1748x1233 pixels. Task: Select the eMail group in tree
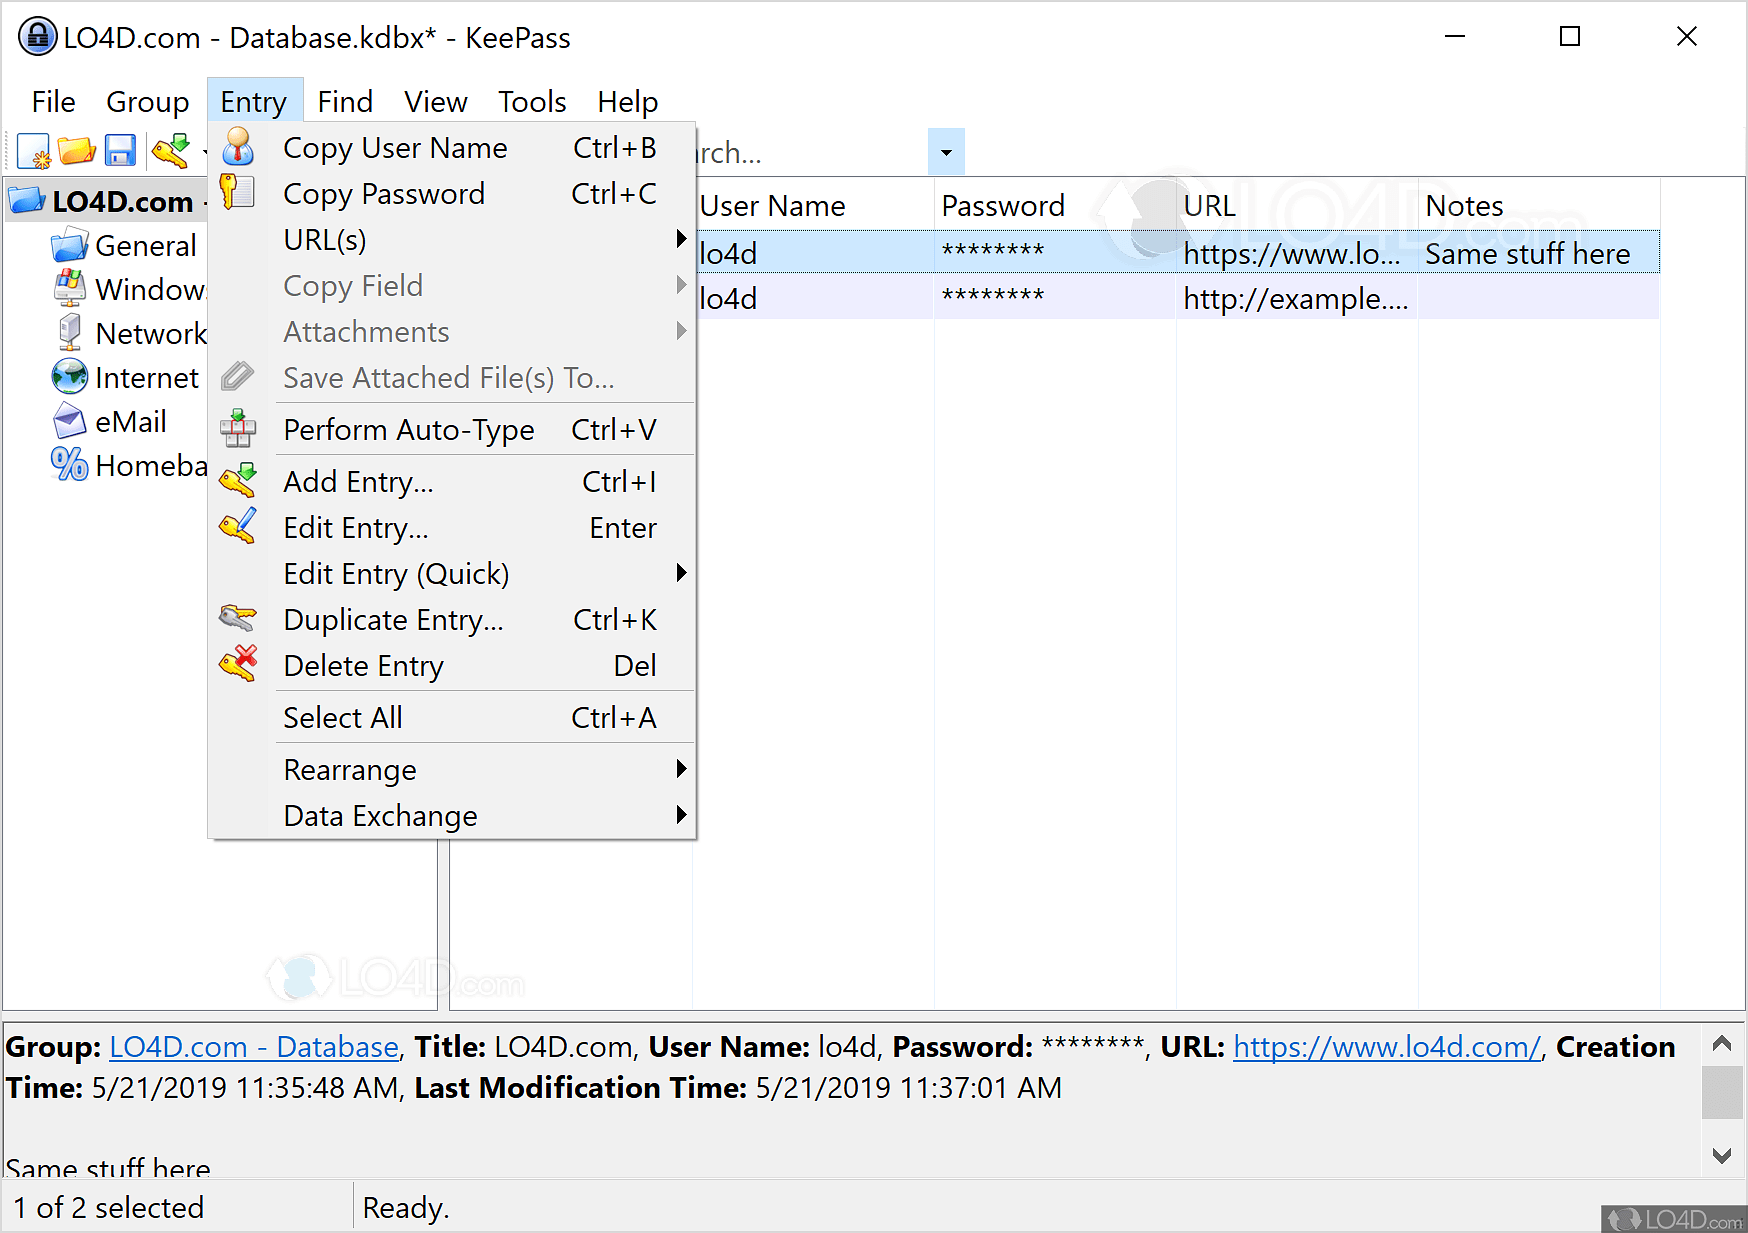pos(131,421)
